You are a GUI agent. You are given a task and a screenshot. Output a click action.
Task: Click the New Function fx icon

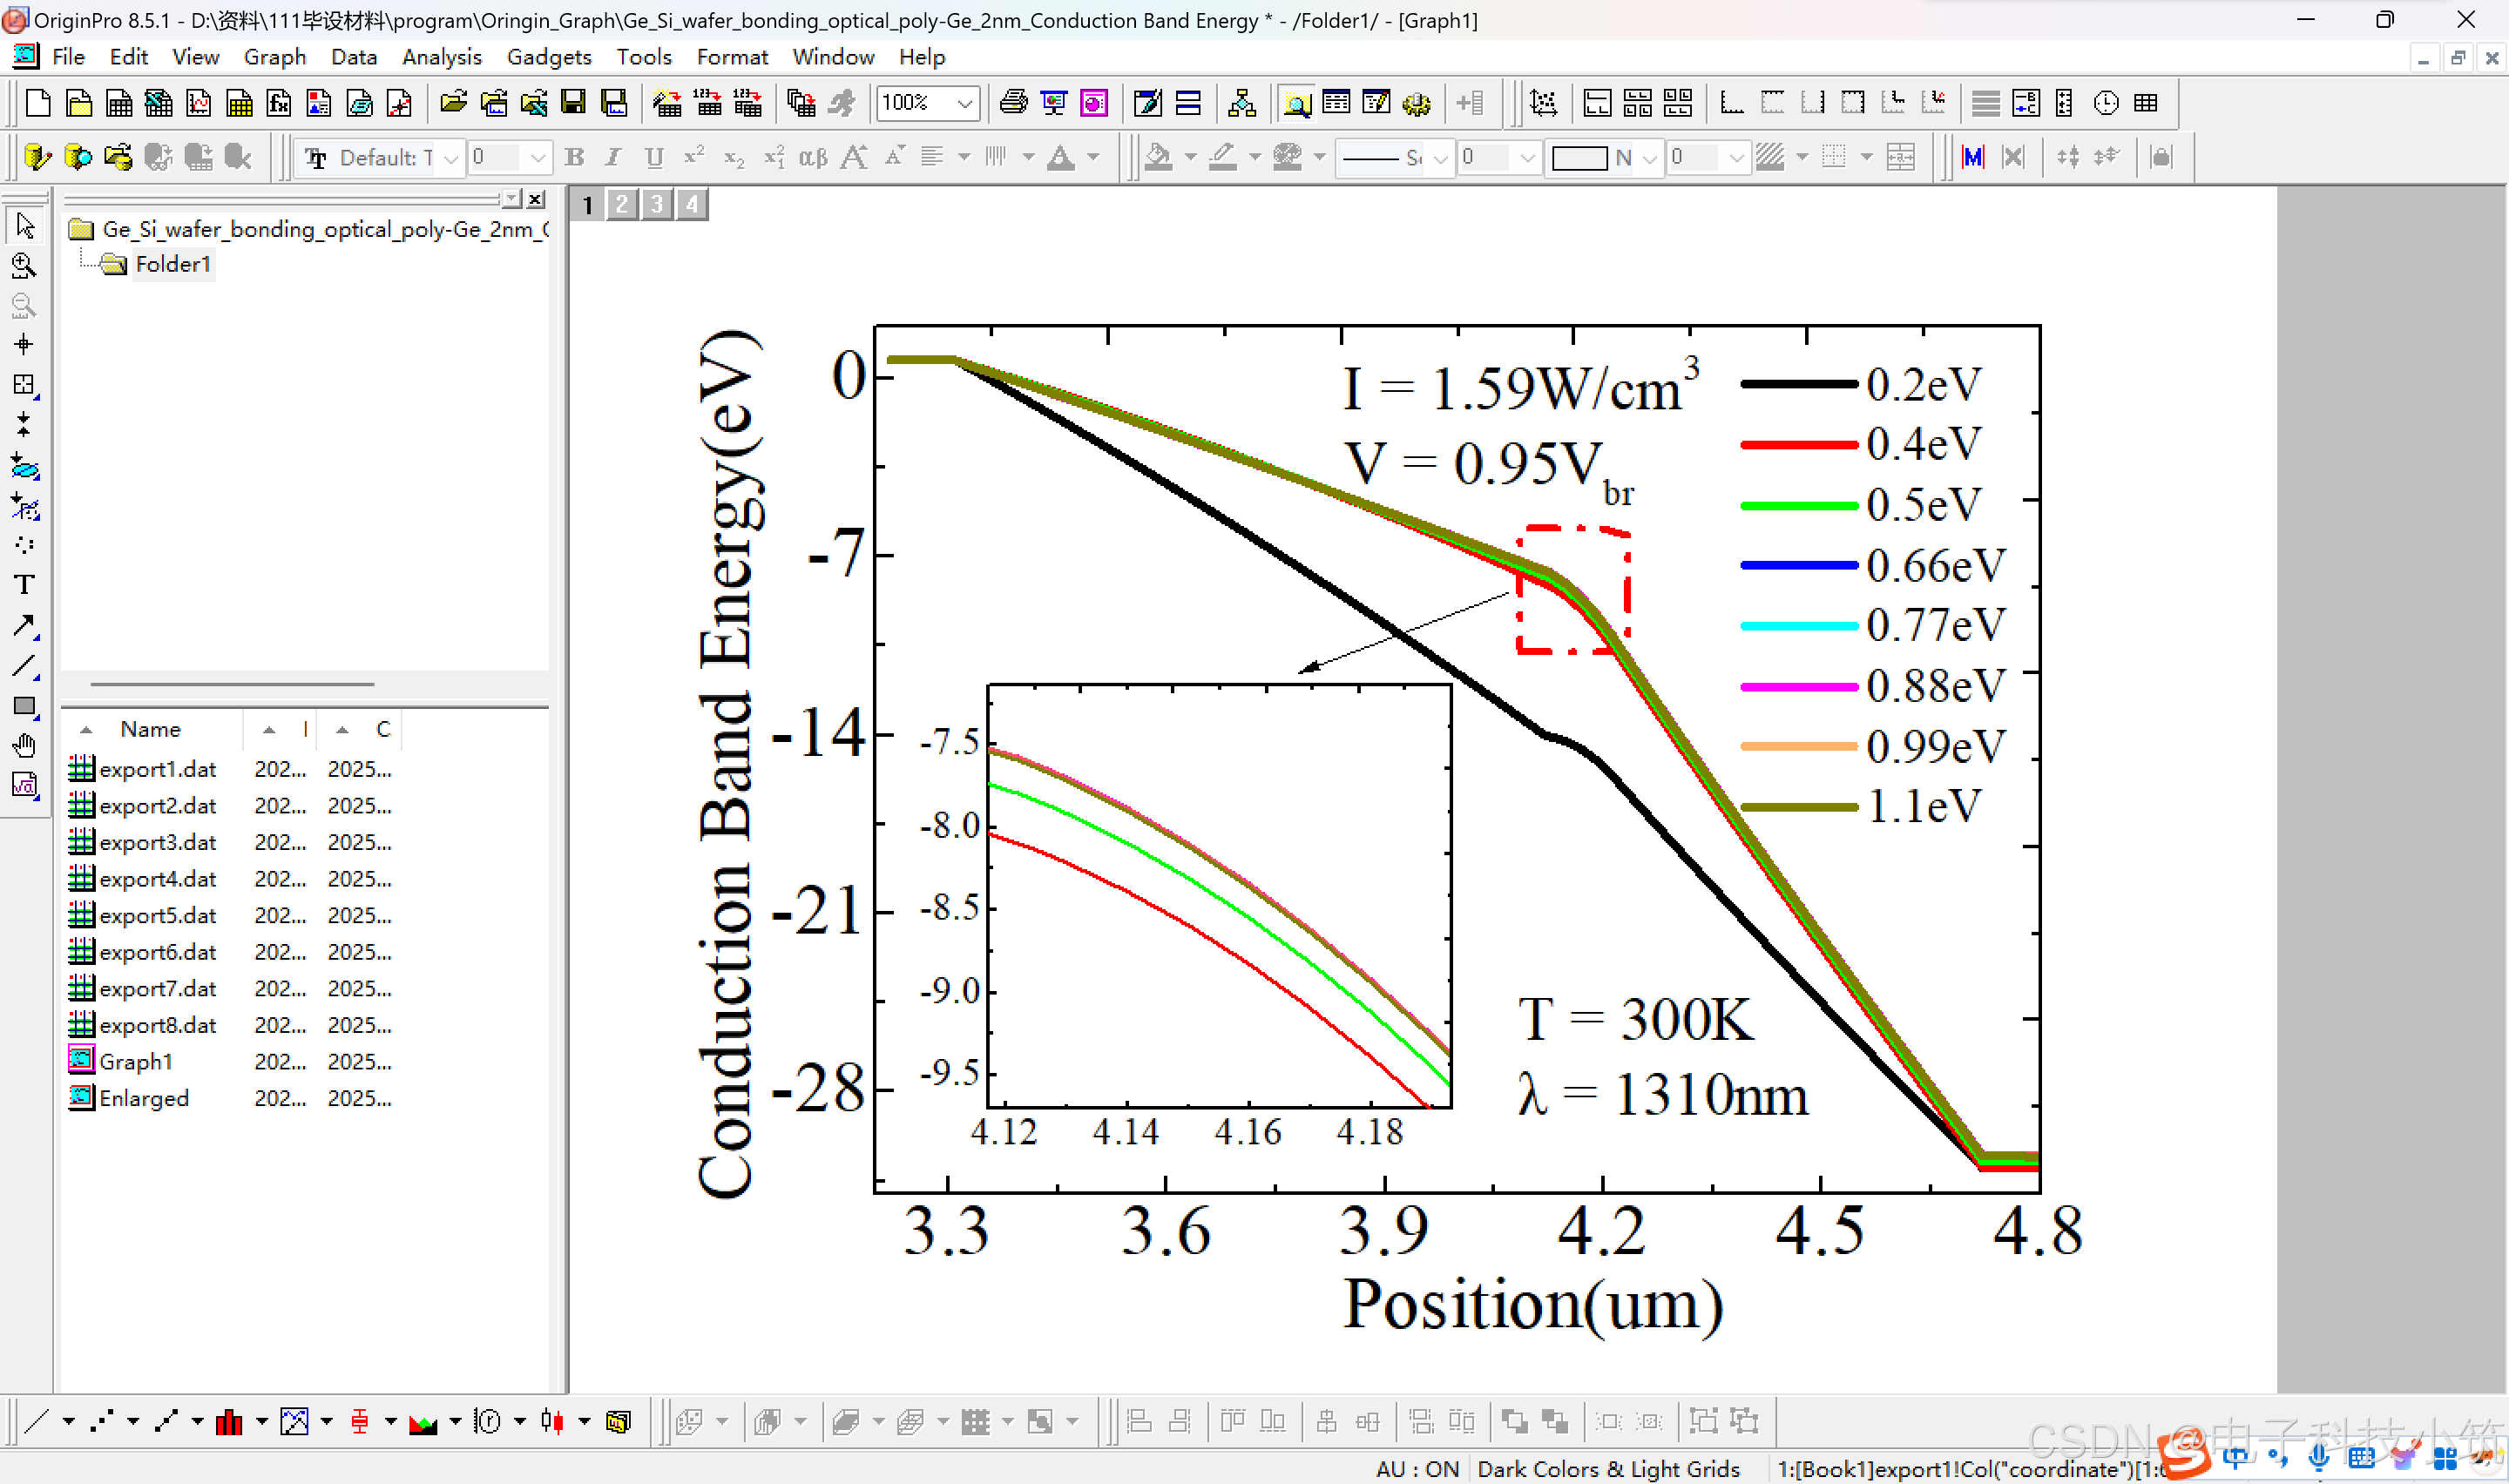[280, 103]
